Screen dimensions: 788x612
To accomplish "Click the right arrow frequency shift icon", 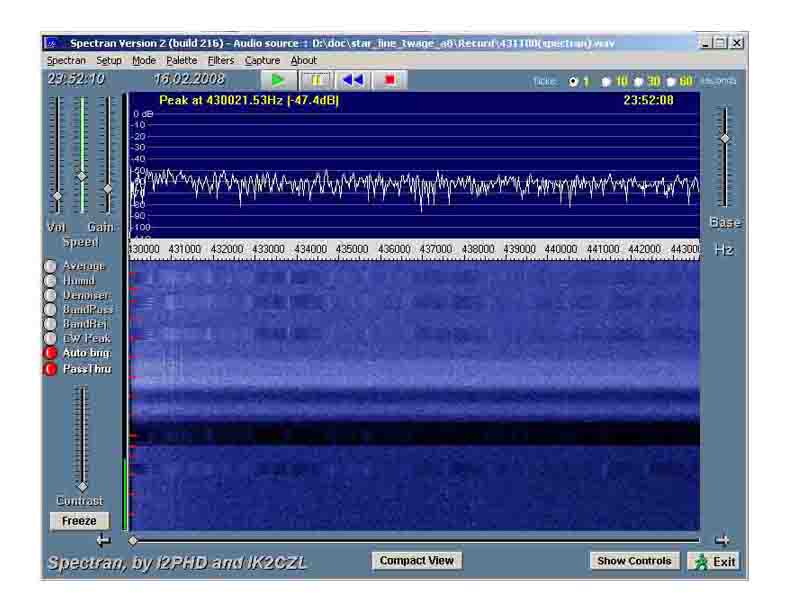I will click(722, 541).
